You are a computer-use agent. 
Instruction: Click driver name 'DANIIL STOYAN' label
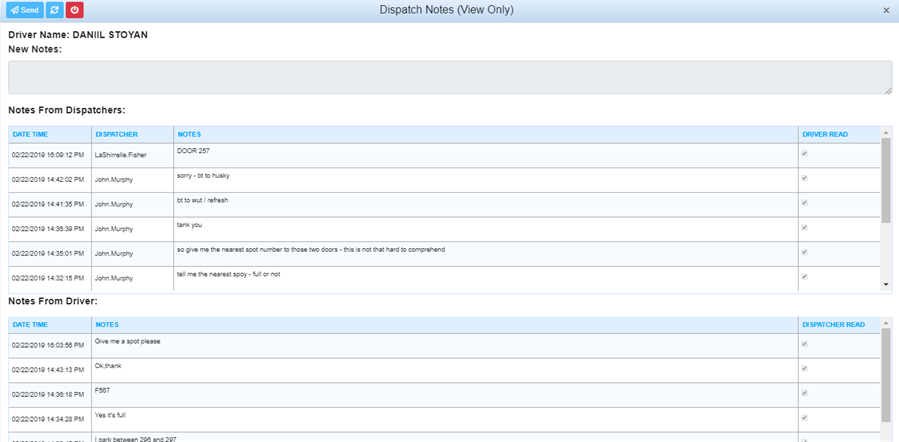click(x=110, y=35)
